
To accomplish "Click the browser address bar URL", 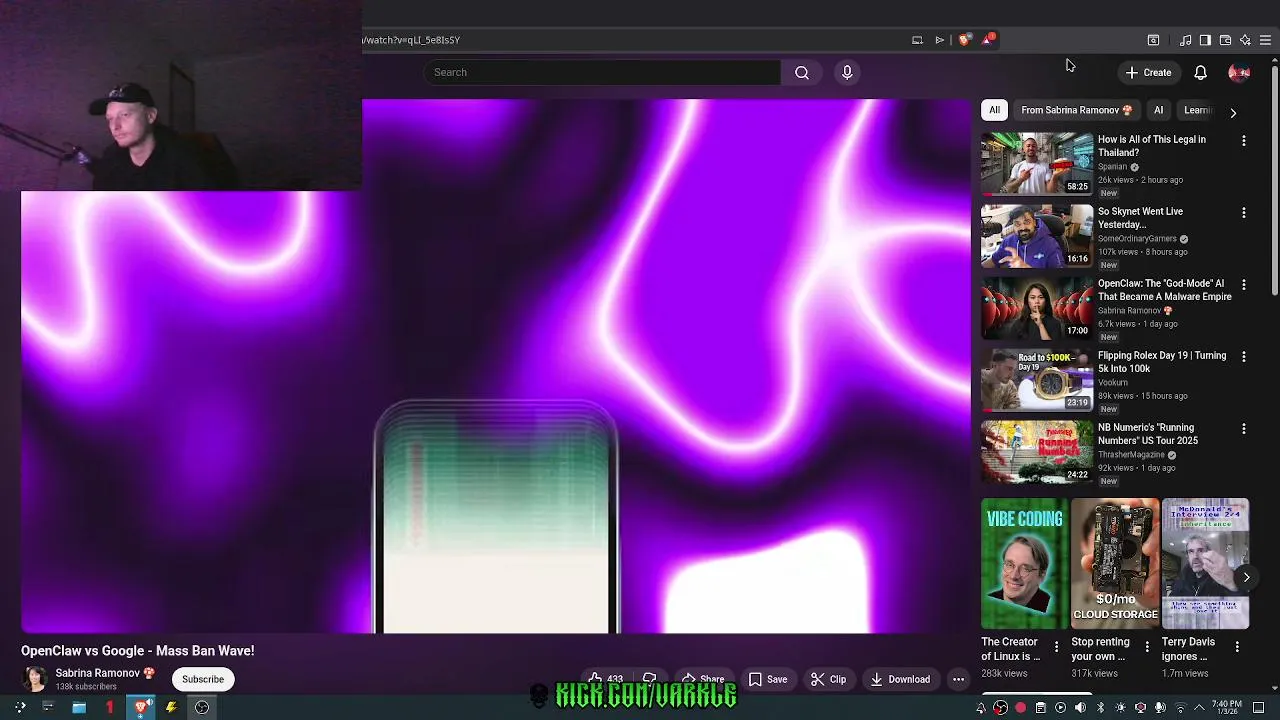I will click(x=411, y=40).
